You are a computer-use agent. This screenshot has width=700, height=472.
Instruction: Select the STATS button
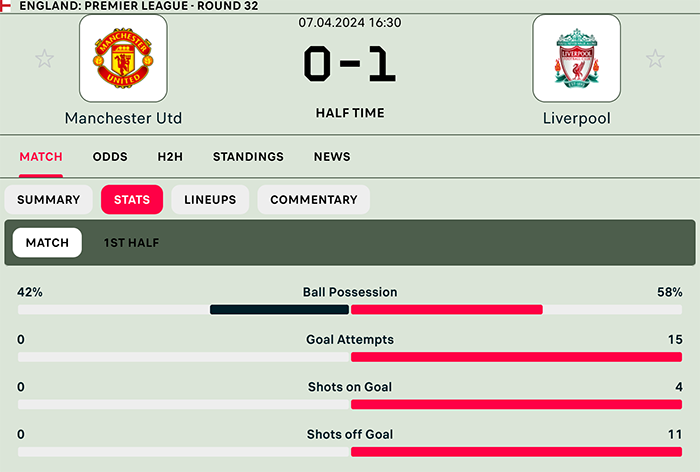(132, 200)
